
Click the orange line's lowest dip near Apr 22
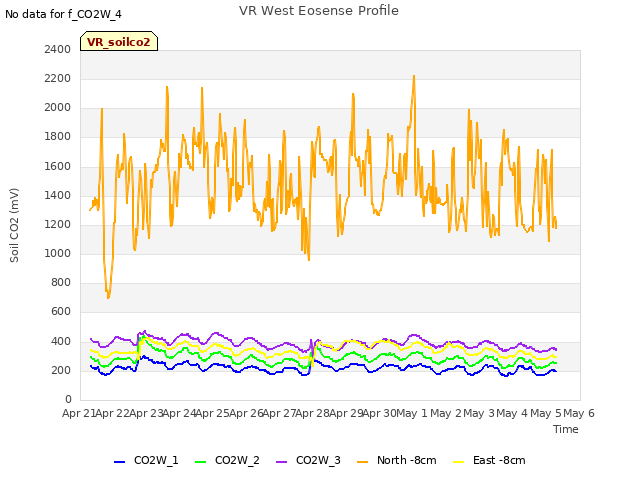pos(108,298)
